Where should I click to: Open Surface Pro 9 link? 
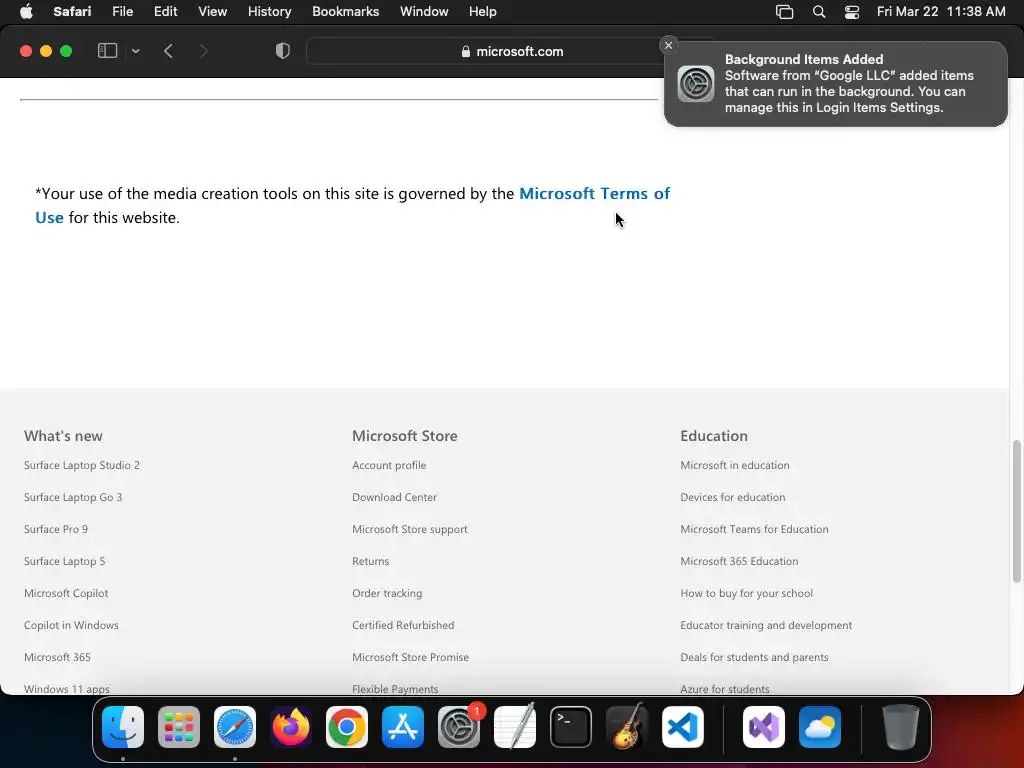pyautogui.click(x=56, y=529)
